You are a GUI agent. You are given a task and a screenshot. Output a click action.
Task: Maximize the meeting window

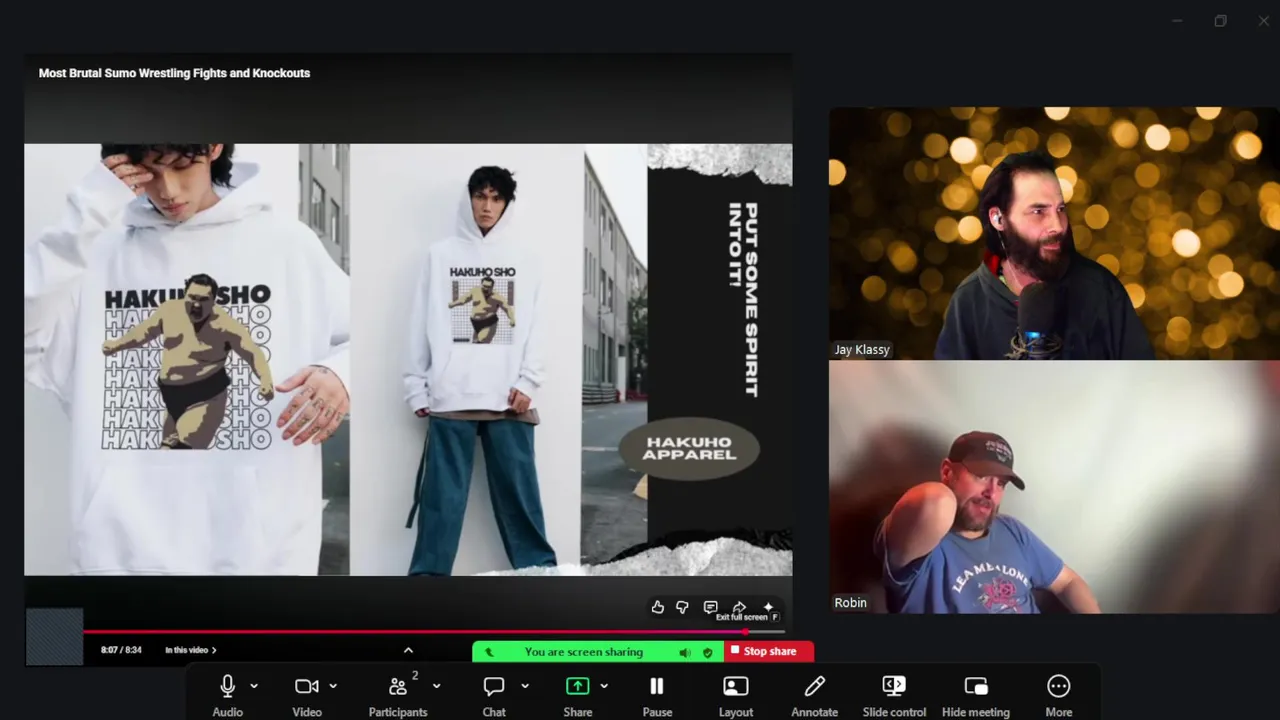(1220, 21)
